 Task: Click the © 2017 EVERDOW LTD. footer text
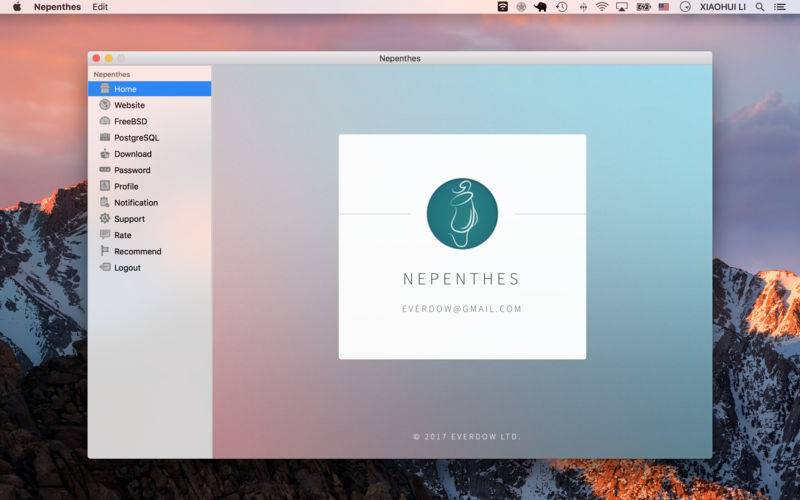(x=466, y=436)
